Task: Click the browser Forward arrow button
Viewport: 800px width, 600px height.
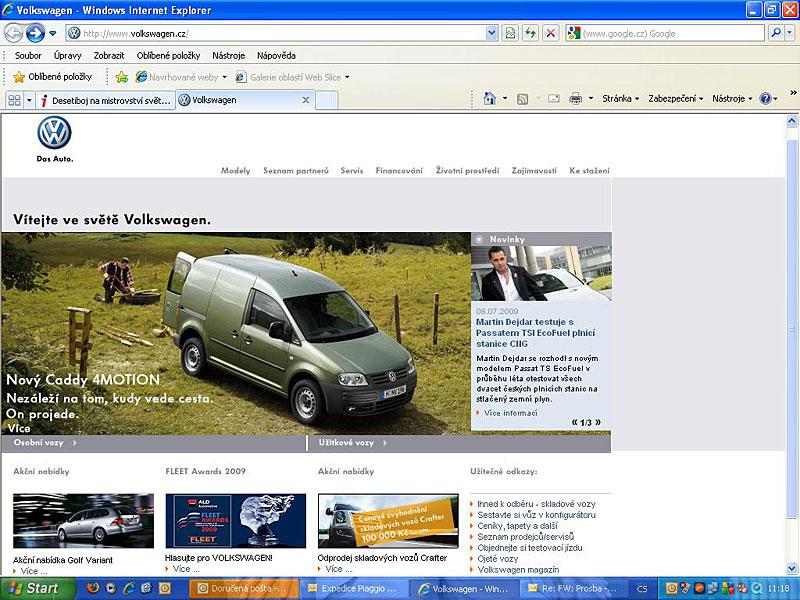Action: (x=35, y=34)
